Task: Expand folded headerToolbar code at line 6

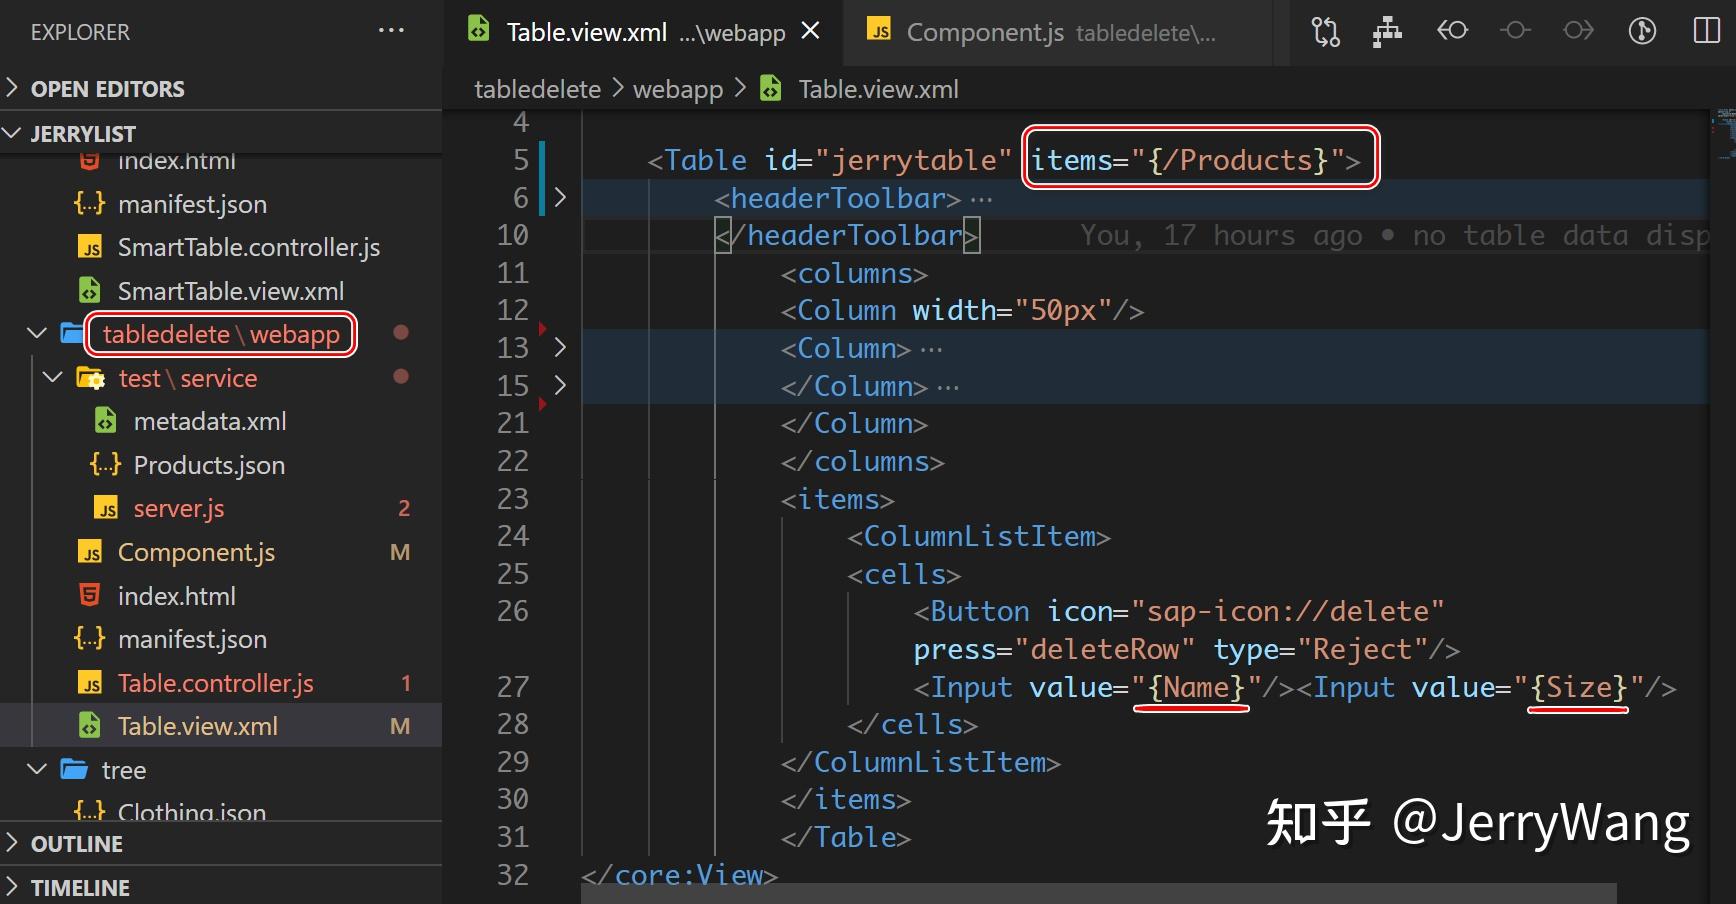Action: pos(560,198)
